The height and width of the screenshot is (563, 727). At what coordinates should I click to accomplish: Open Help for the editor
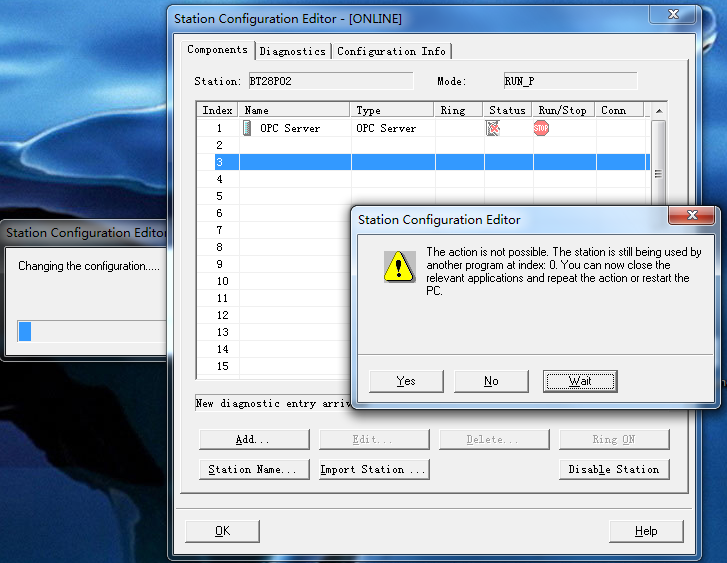pos(646,531)
